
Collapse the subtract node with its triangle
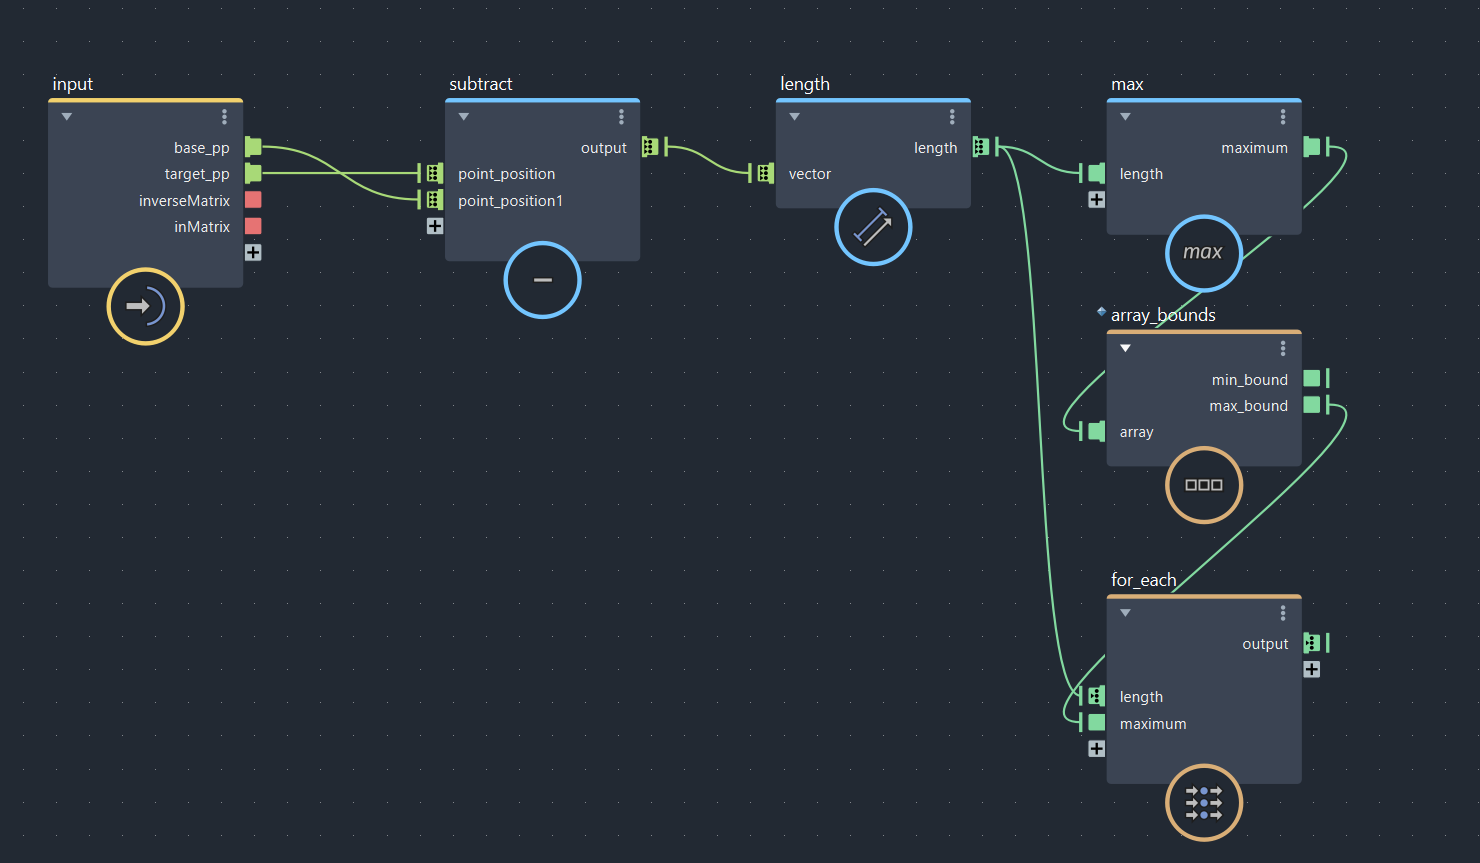[464, 117]
